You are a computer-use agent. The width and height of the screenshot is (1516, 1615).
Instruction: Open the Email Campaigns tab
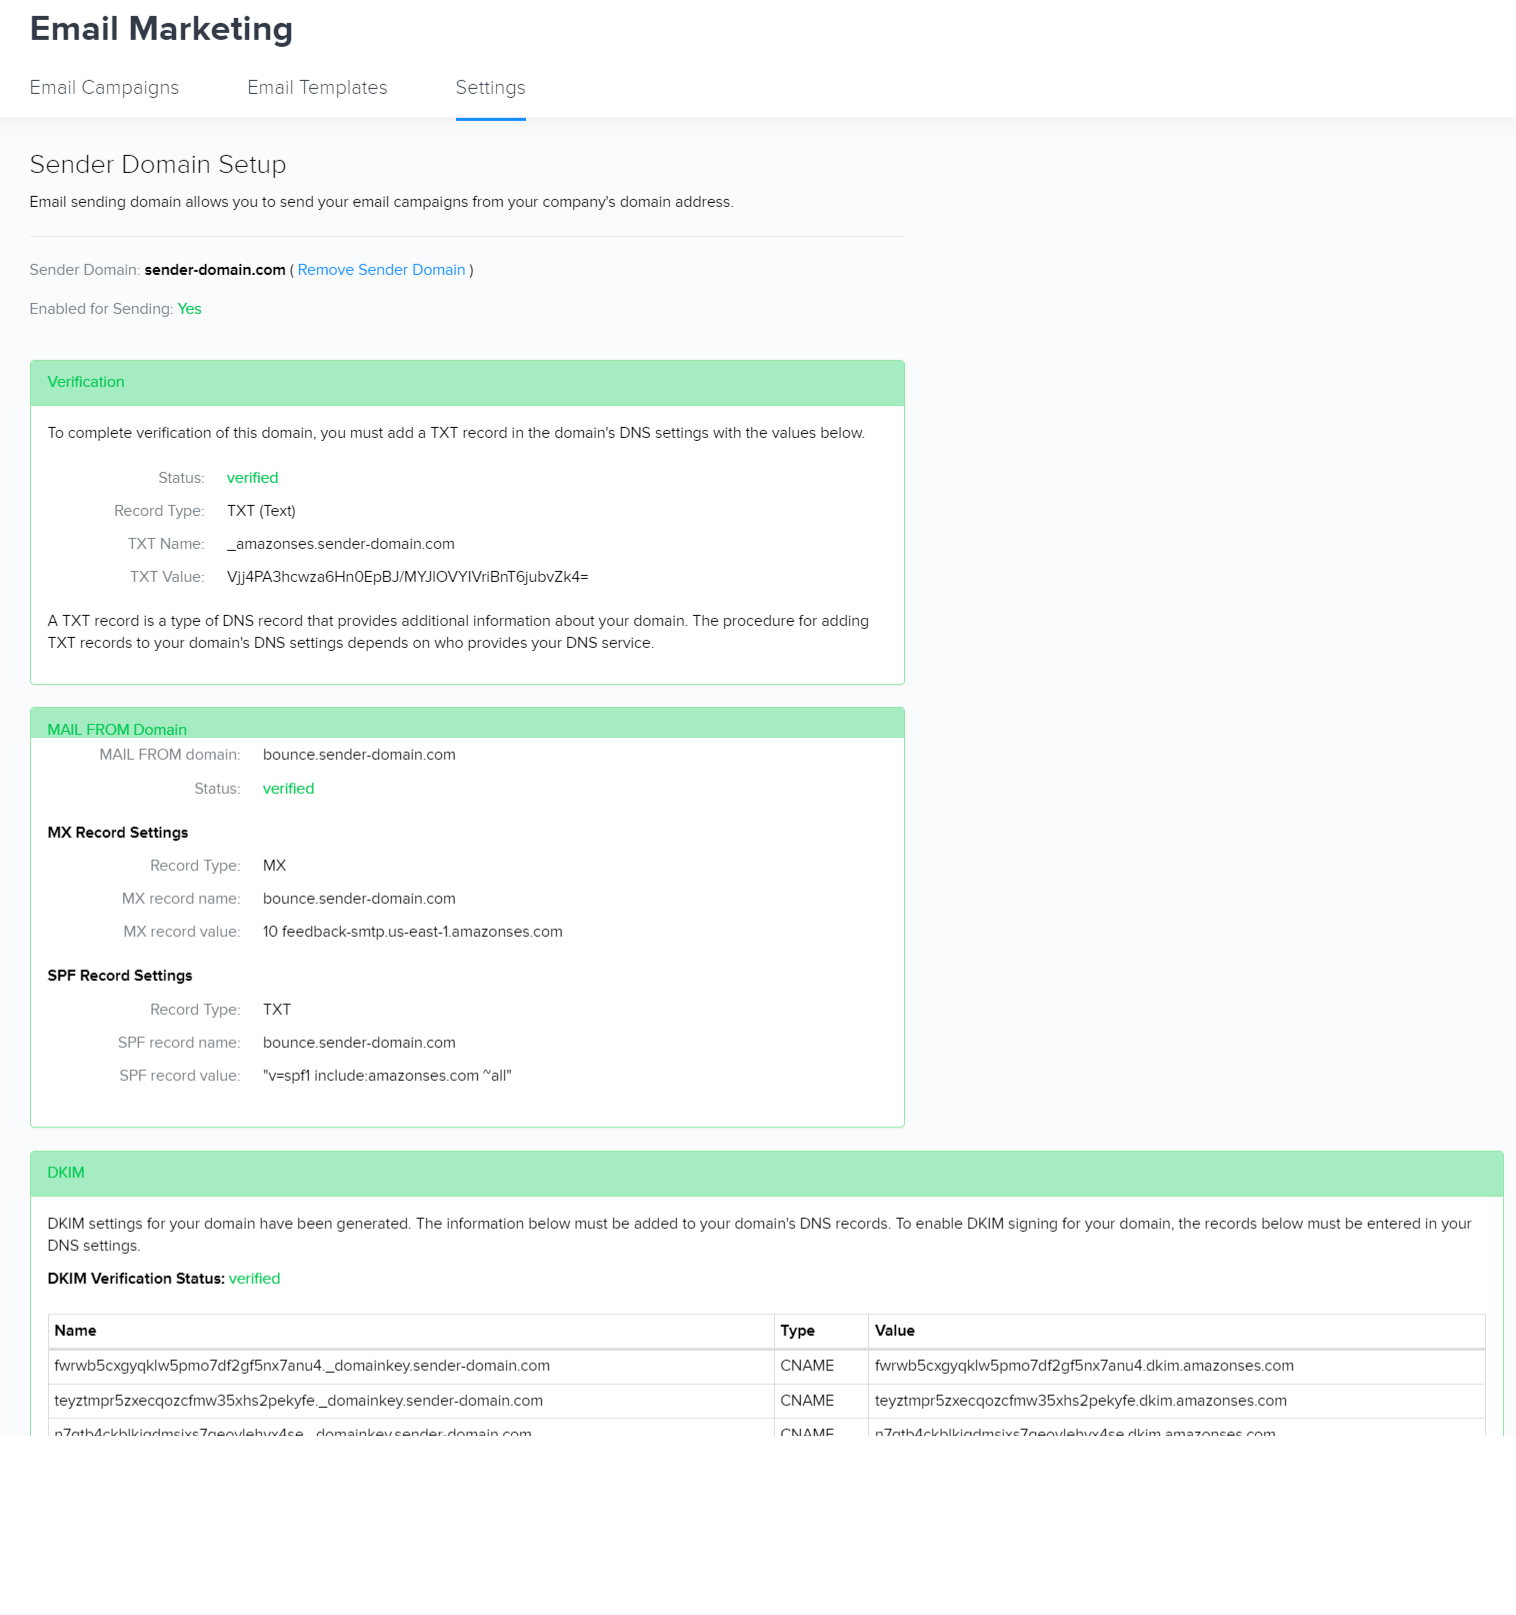tap(104, 88)
